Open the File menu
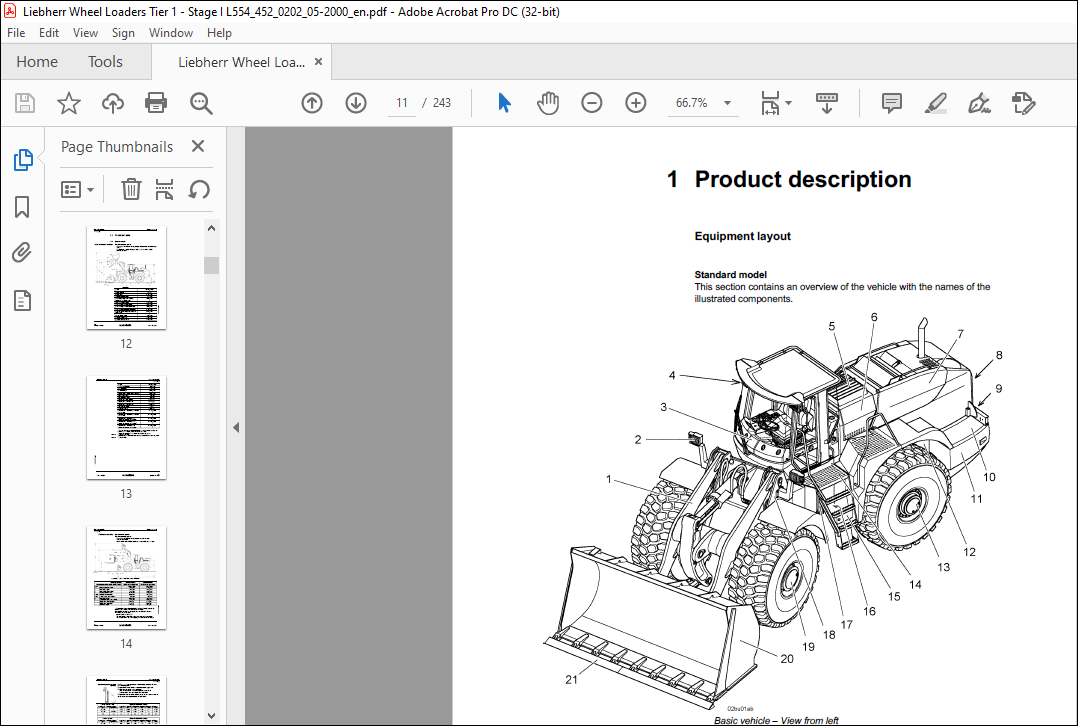 (x=16, y=32)
